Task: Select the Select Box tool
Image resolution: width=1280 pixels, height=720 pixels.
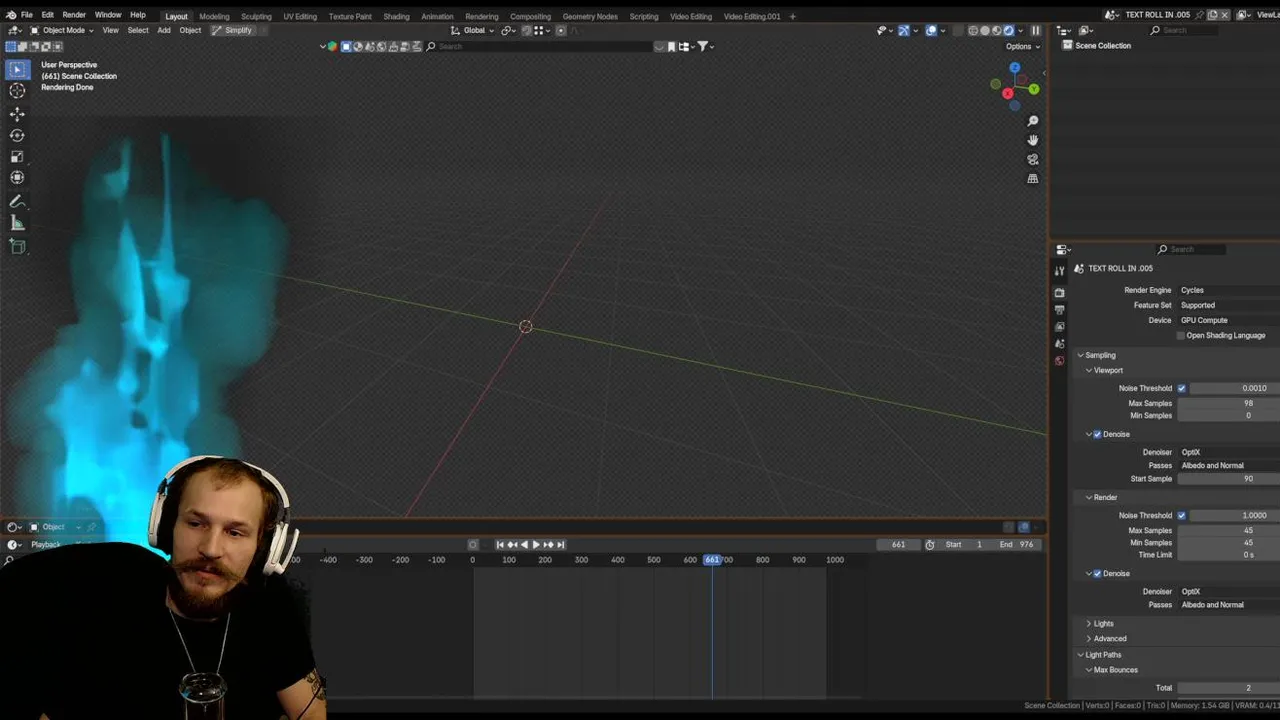Action: 17,69
